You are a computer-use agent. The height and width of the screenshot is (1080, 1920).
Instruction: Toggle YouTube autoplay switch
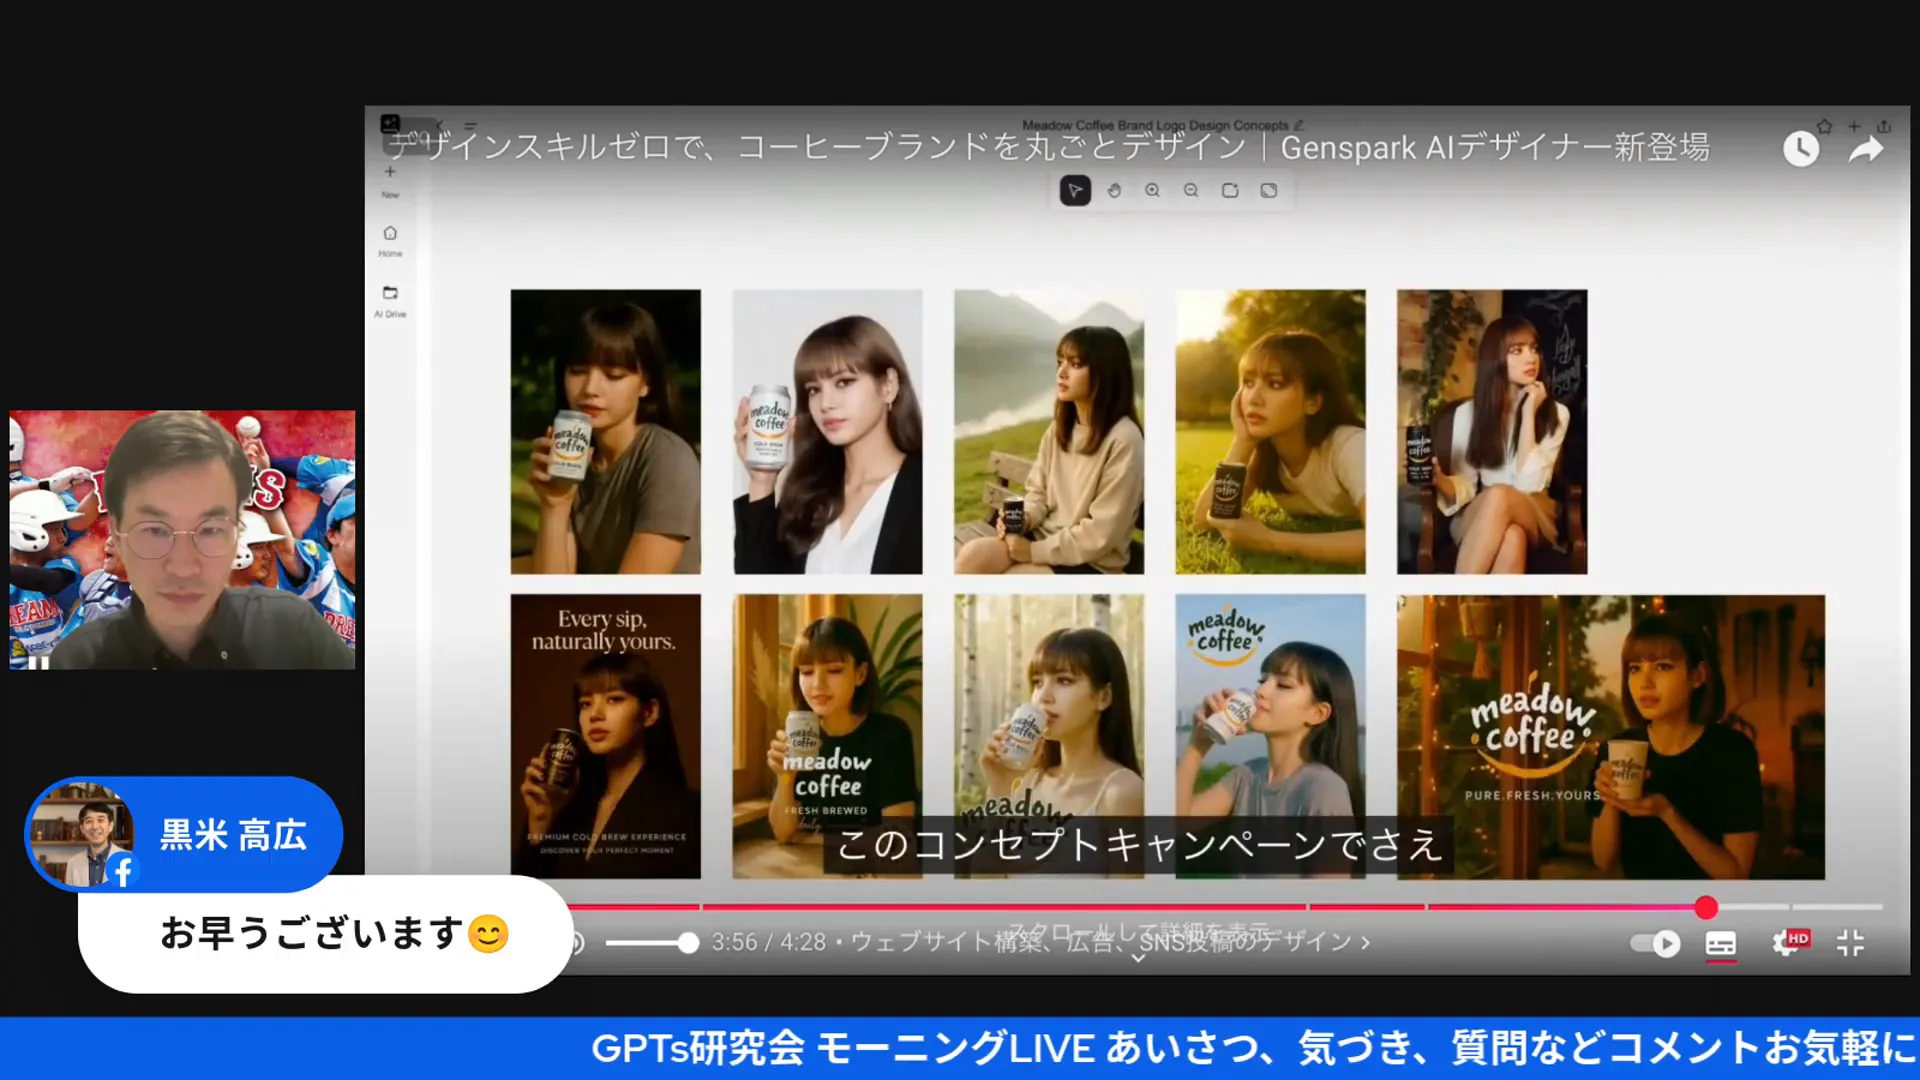(1655, 943)
